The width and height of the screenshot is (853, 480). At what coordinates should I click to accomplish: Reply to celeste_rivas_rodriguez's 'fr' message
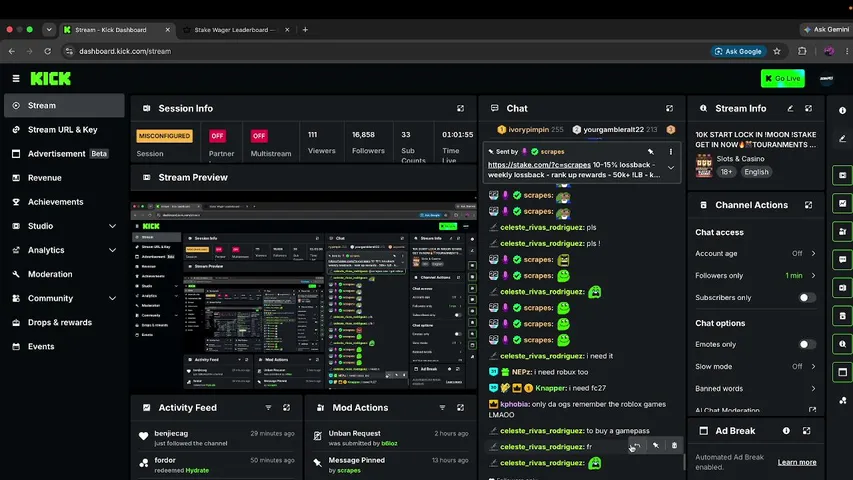point(636,446)
